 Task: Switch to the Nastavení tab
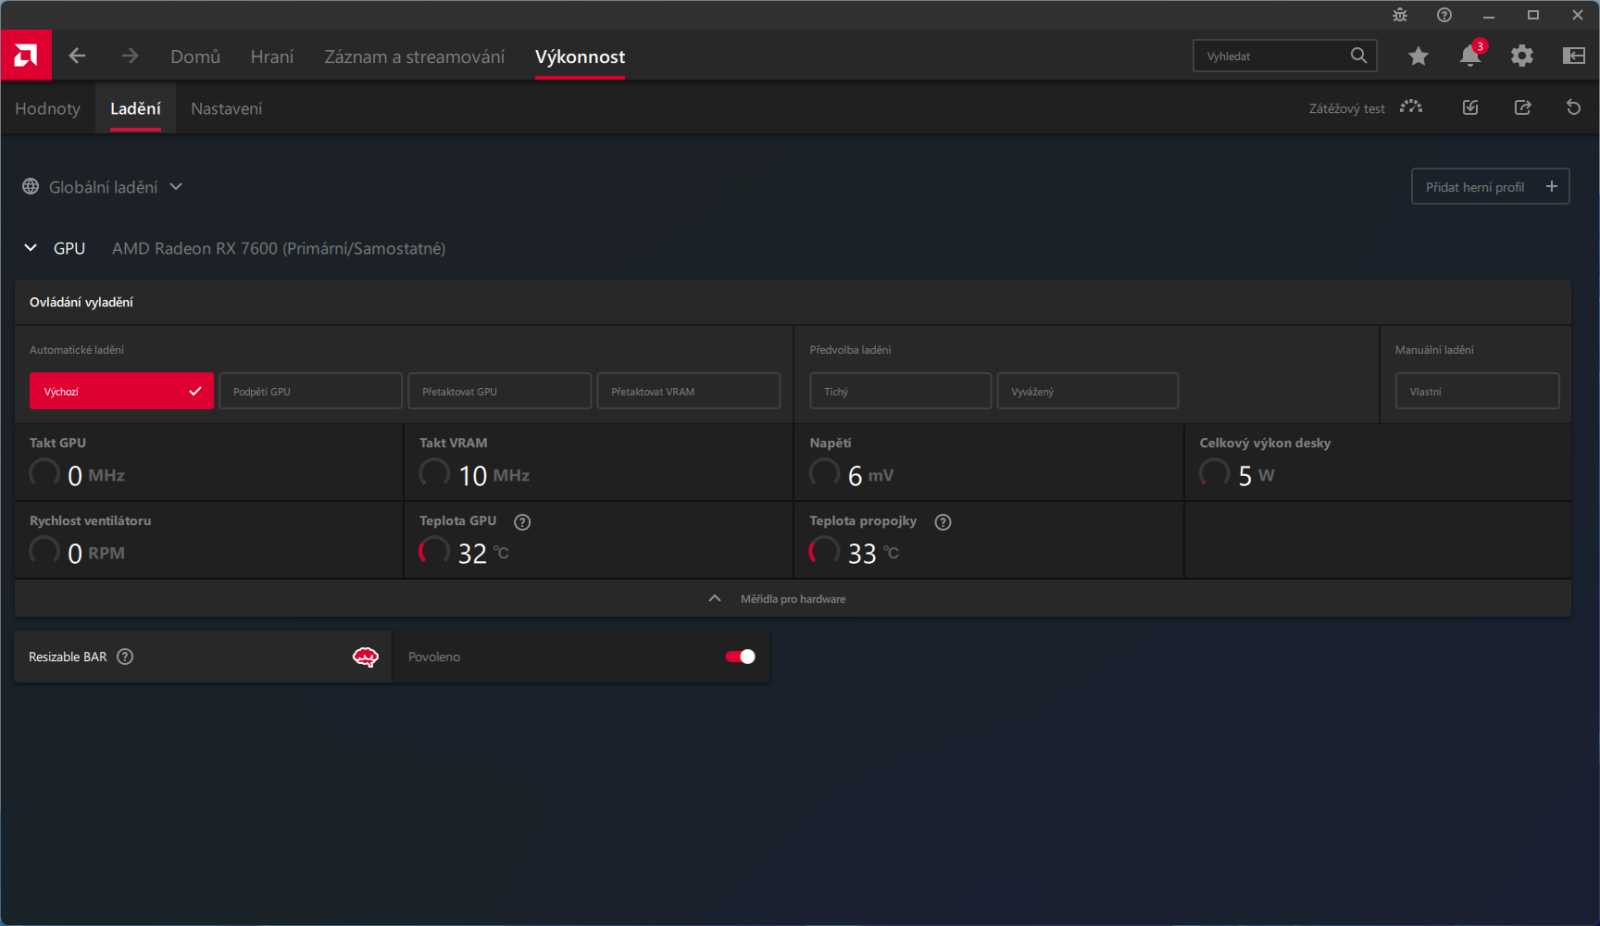(x=226, y=109)
